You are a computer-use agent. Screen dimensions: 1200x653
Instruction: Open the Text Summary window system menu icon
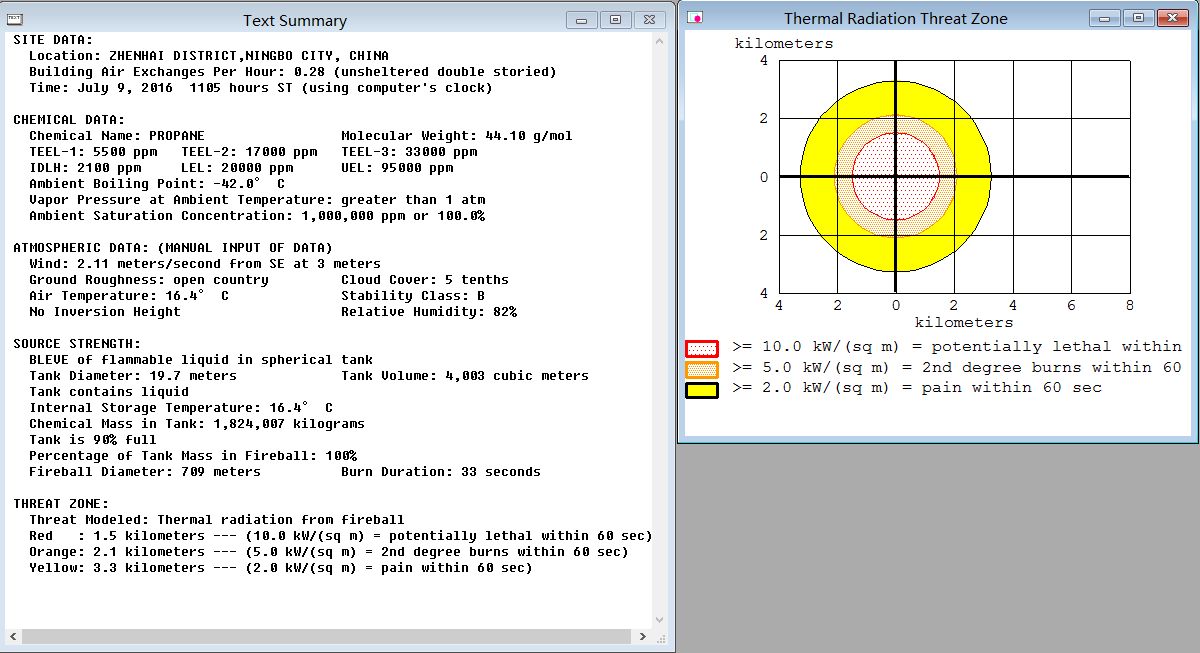(16, 19)
